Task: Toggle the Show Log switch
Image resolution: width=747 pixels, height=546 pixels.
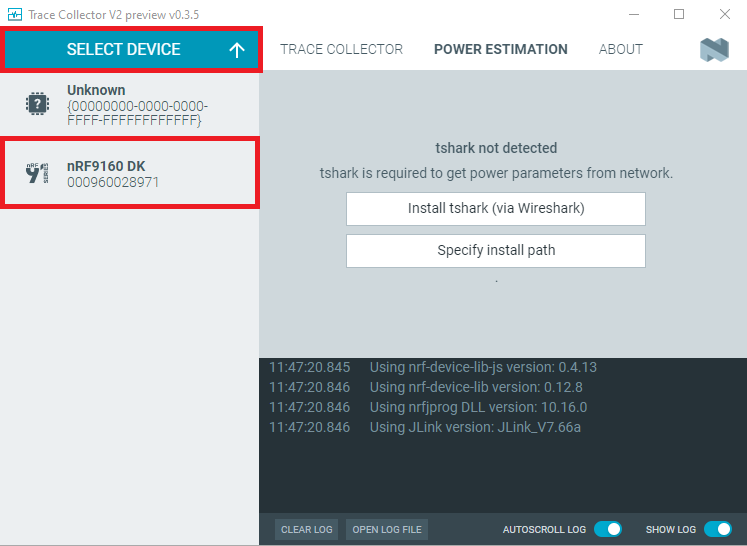Action: 717,529
